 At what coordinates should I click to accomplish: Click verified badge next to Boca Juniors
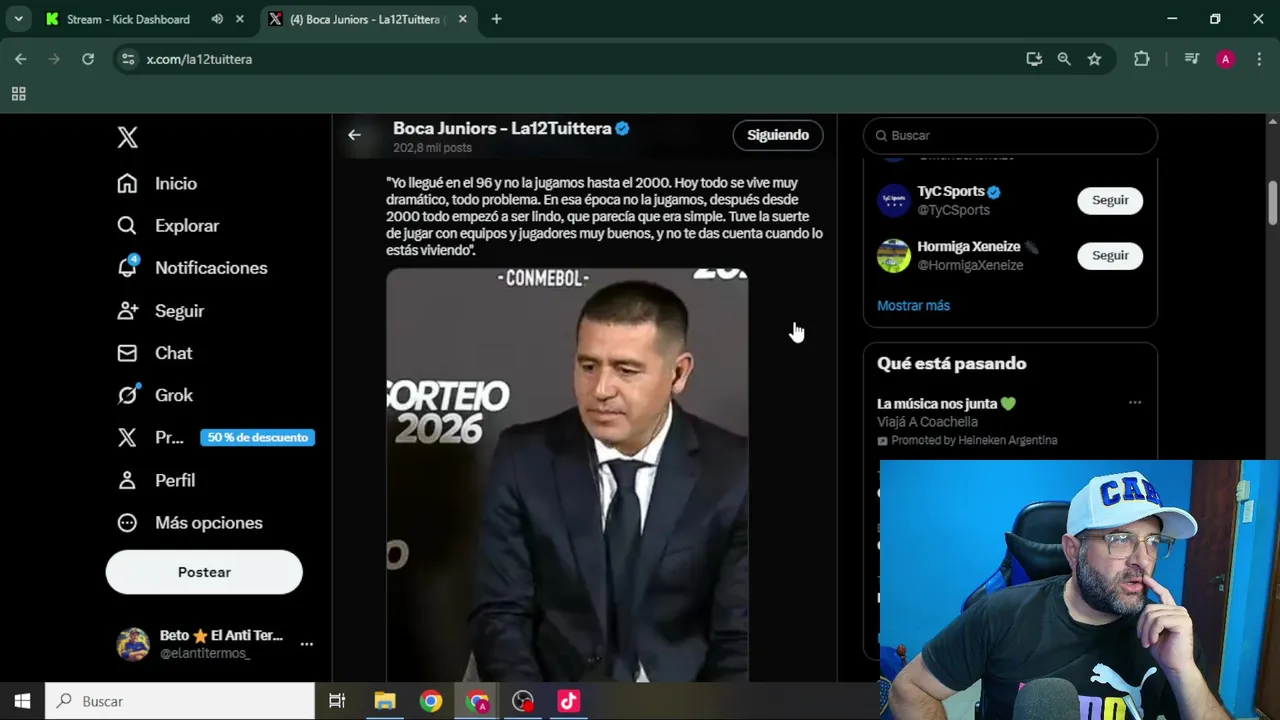(x=622, y=128)
